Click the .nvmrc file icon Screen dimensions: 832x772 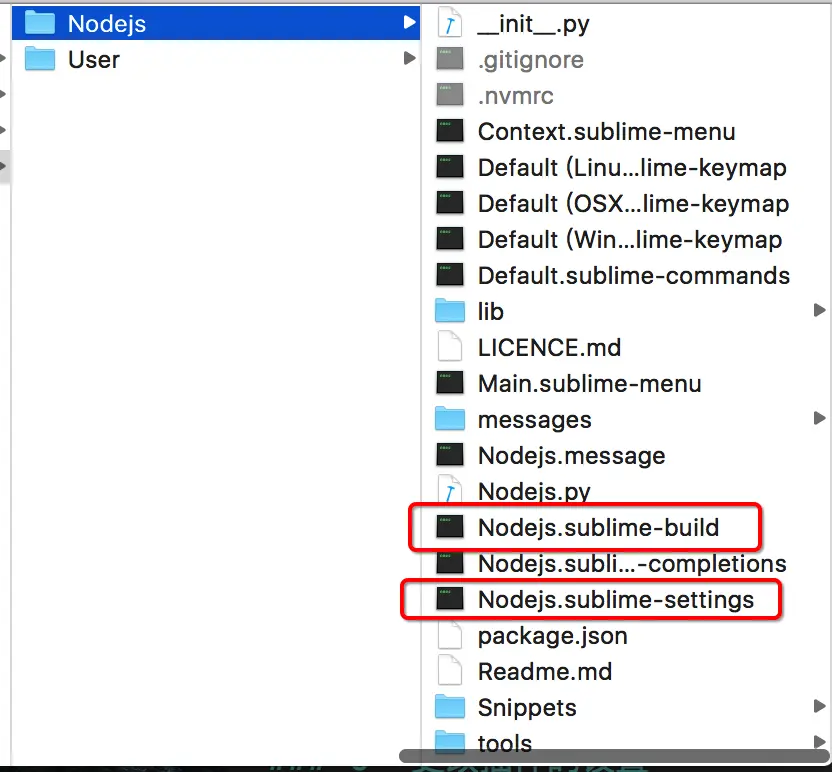tap(449, 94)
